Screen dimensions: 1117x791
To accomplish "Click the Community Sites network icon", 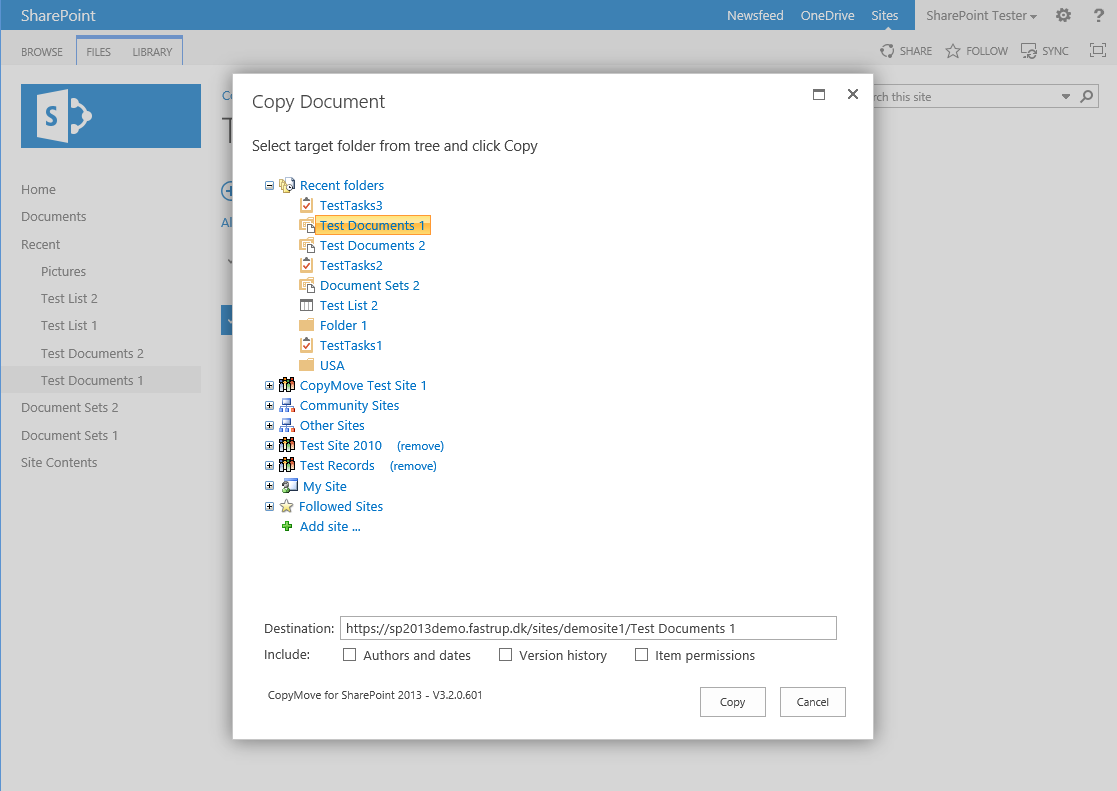I will 286,405.
